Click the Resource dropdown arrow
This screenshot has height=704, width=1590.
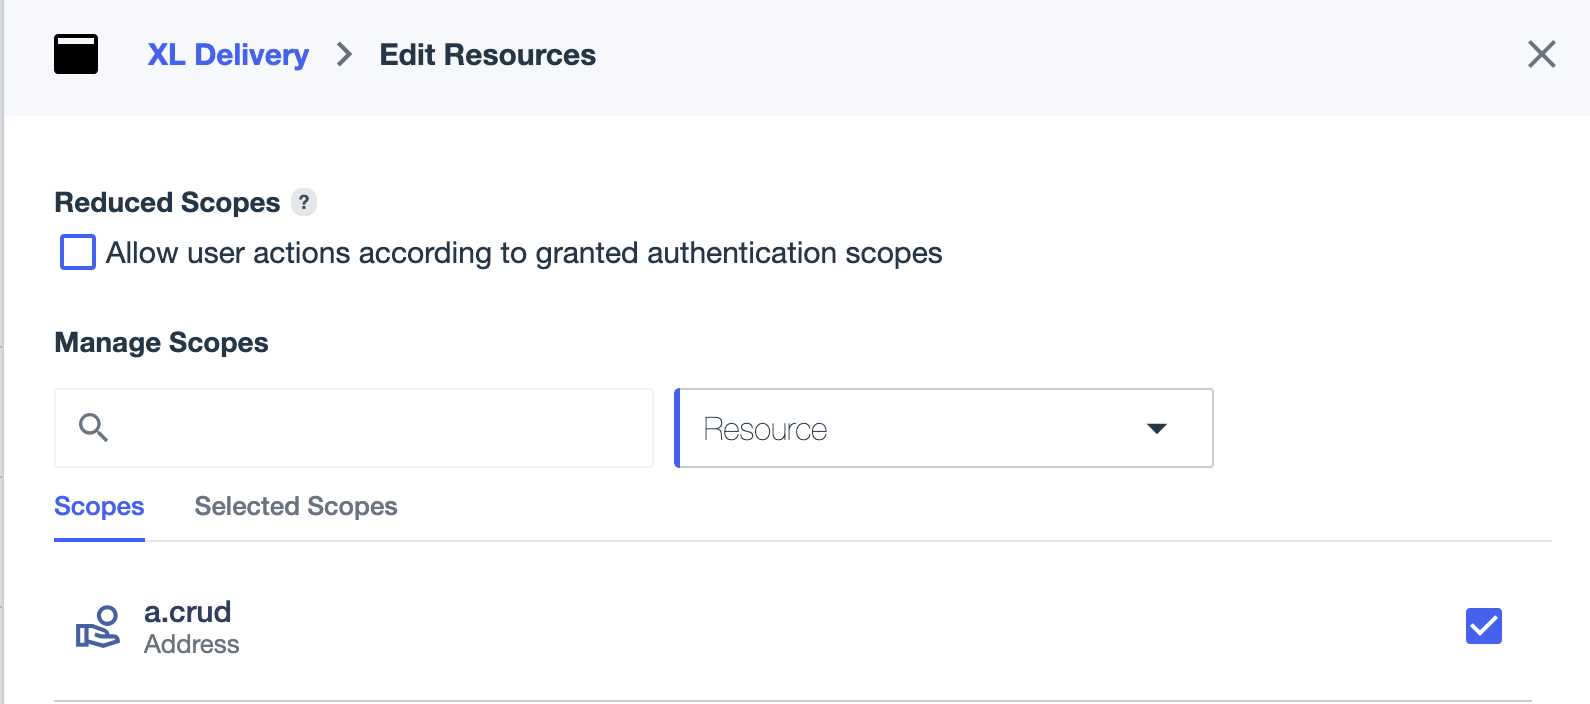[x=1156, y=428]
